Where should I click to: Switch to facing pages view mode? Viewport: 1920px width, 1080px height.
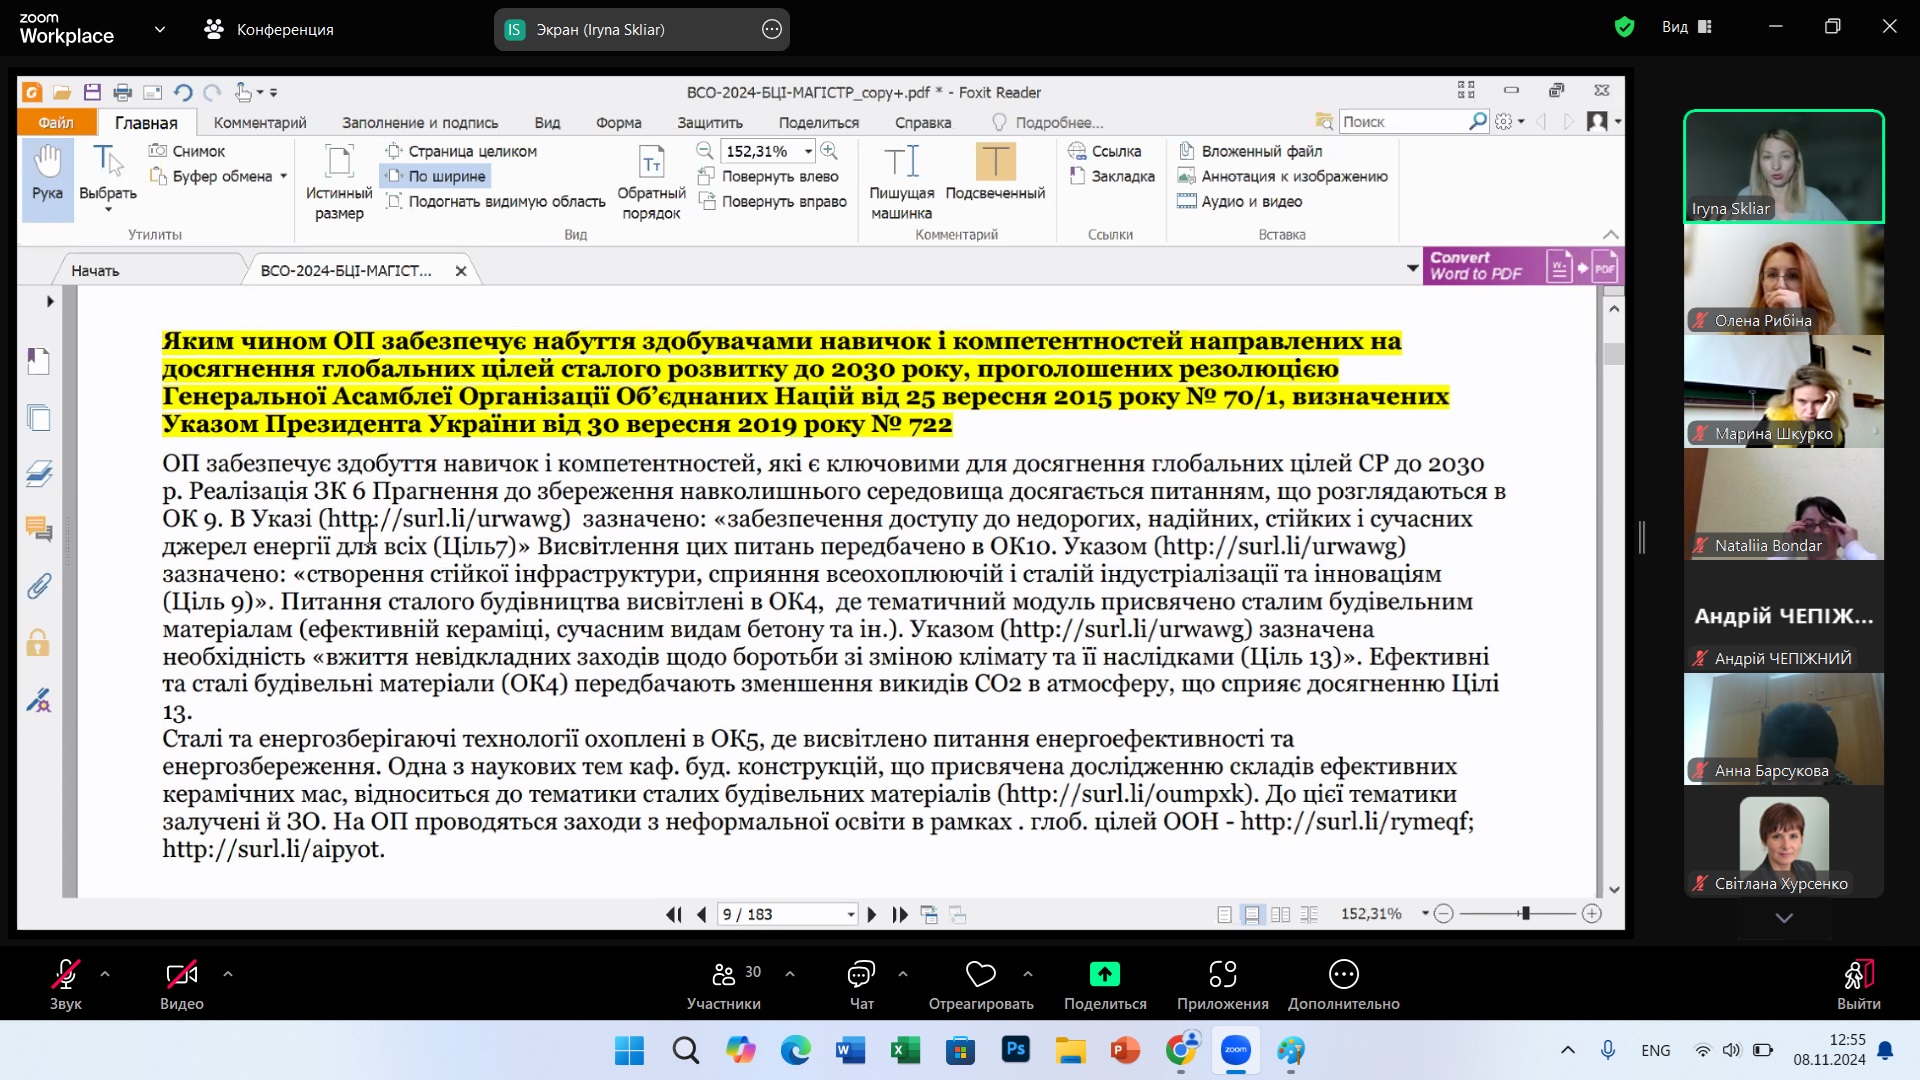point(1281,914)
